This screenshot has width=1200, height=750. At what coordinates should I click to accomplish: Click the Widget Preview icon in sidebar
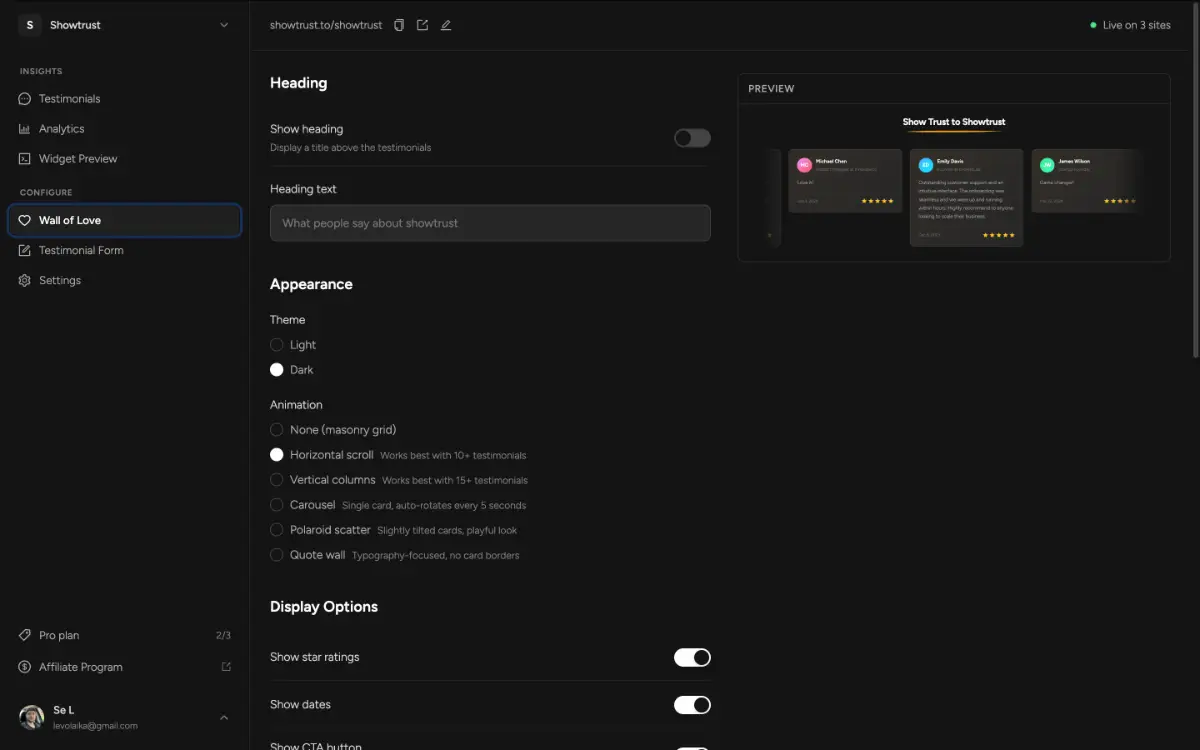click(25, 159)
